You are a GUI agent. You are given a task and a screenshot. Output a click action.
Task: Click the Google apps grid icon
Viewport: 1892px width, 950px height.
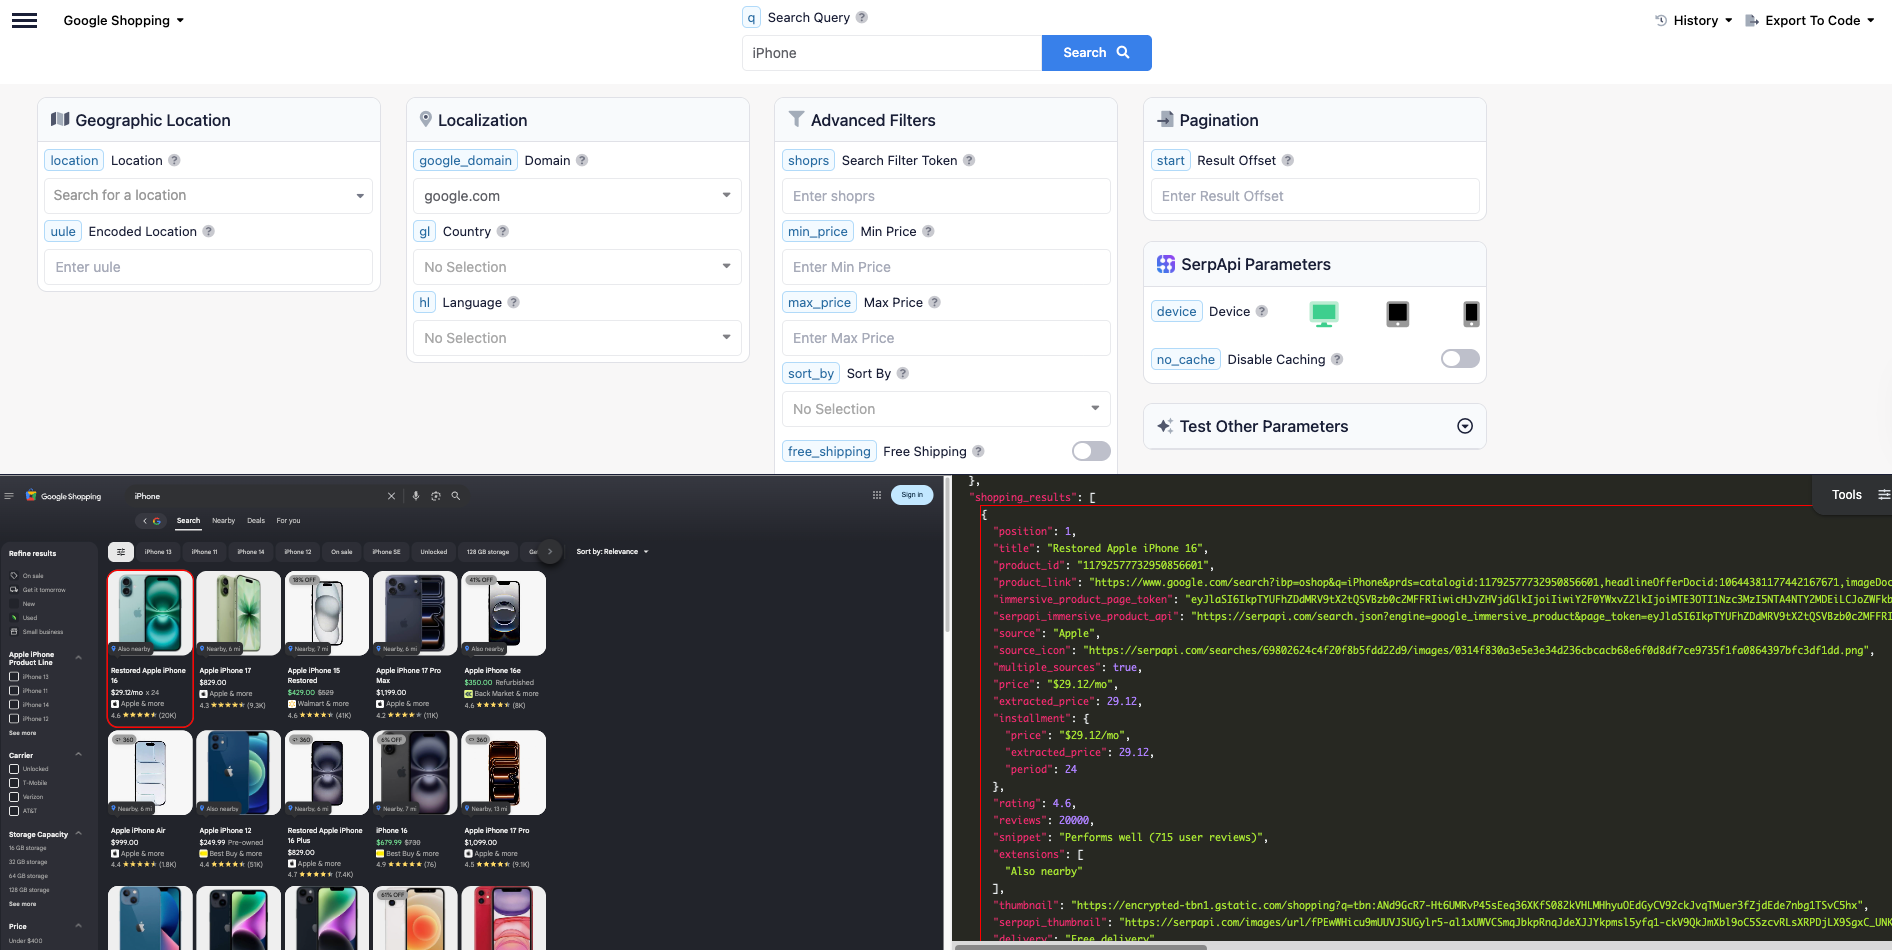(x=877, y=495)
